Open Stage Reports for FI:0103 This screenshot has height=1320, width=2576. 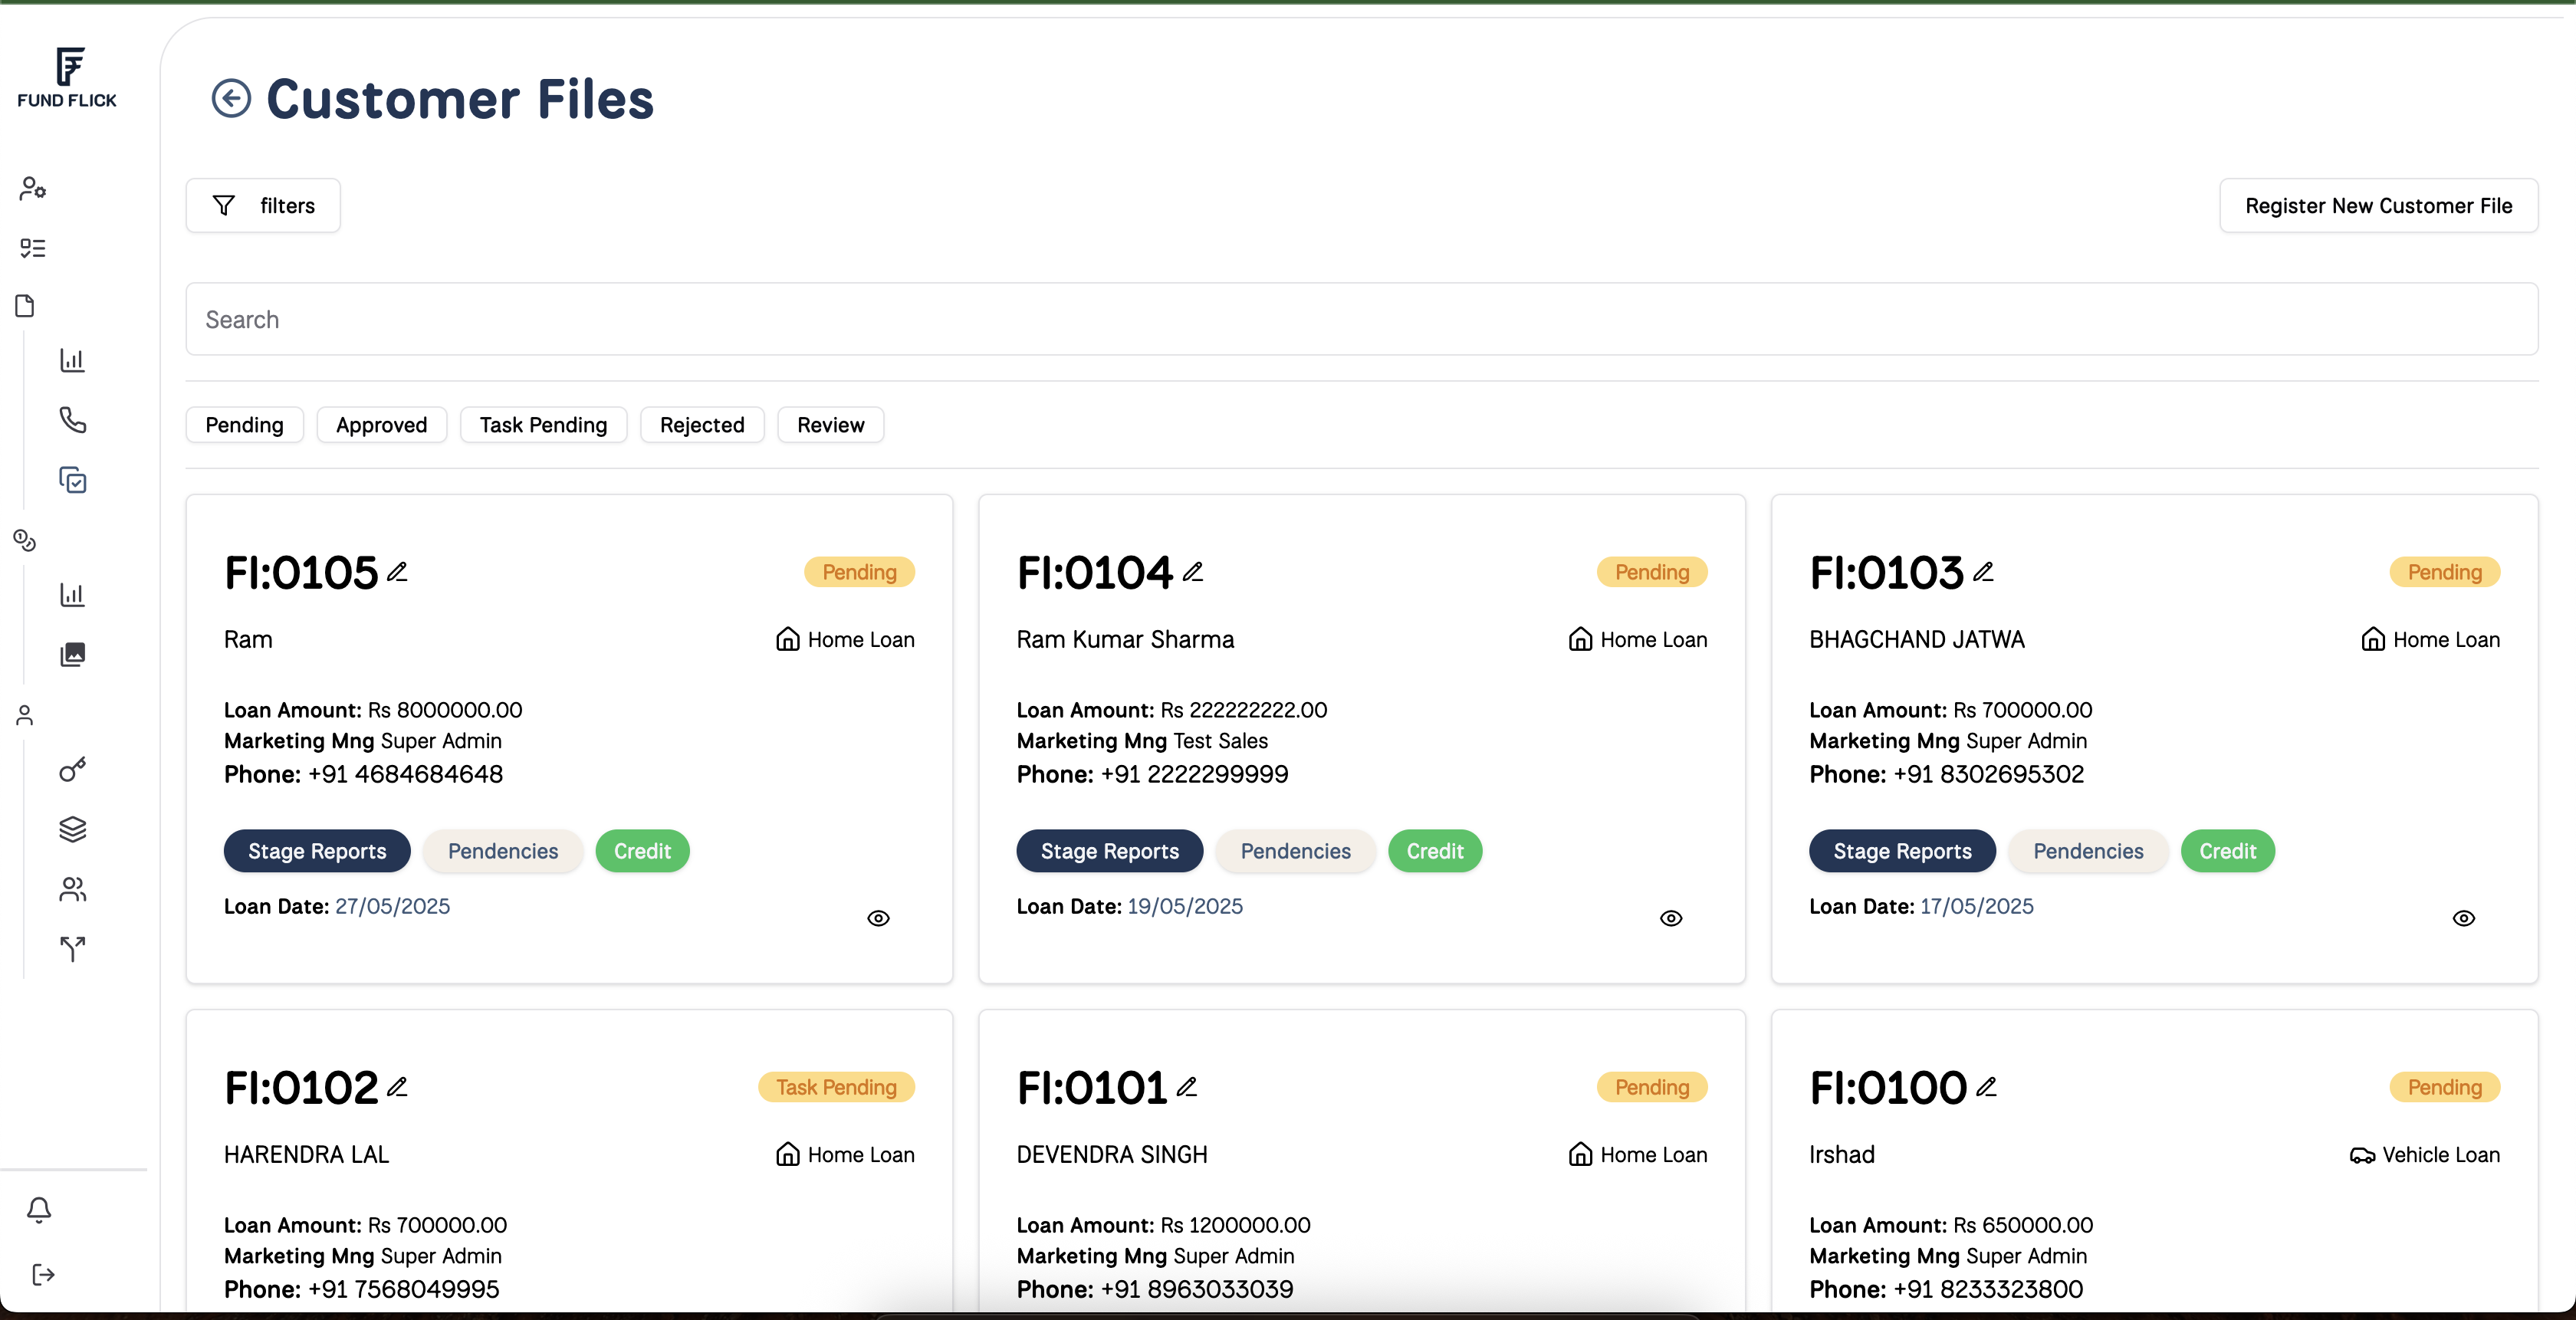pyautogui.click(x=1902, y=851)
